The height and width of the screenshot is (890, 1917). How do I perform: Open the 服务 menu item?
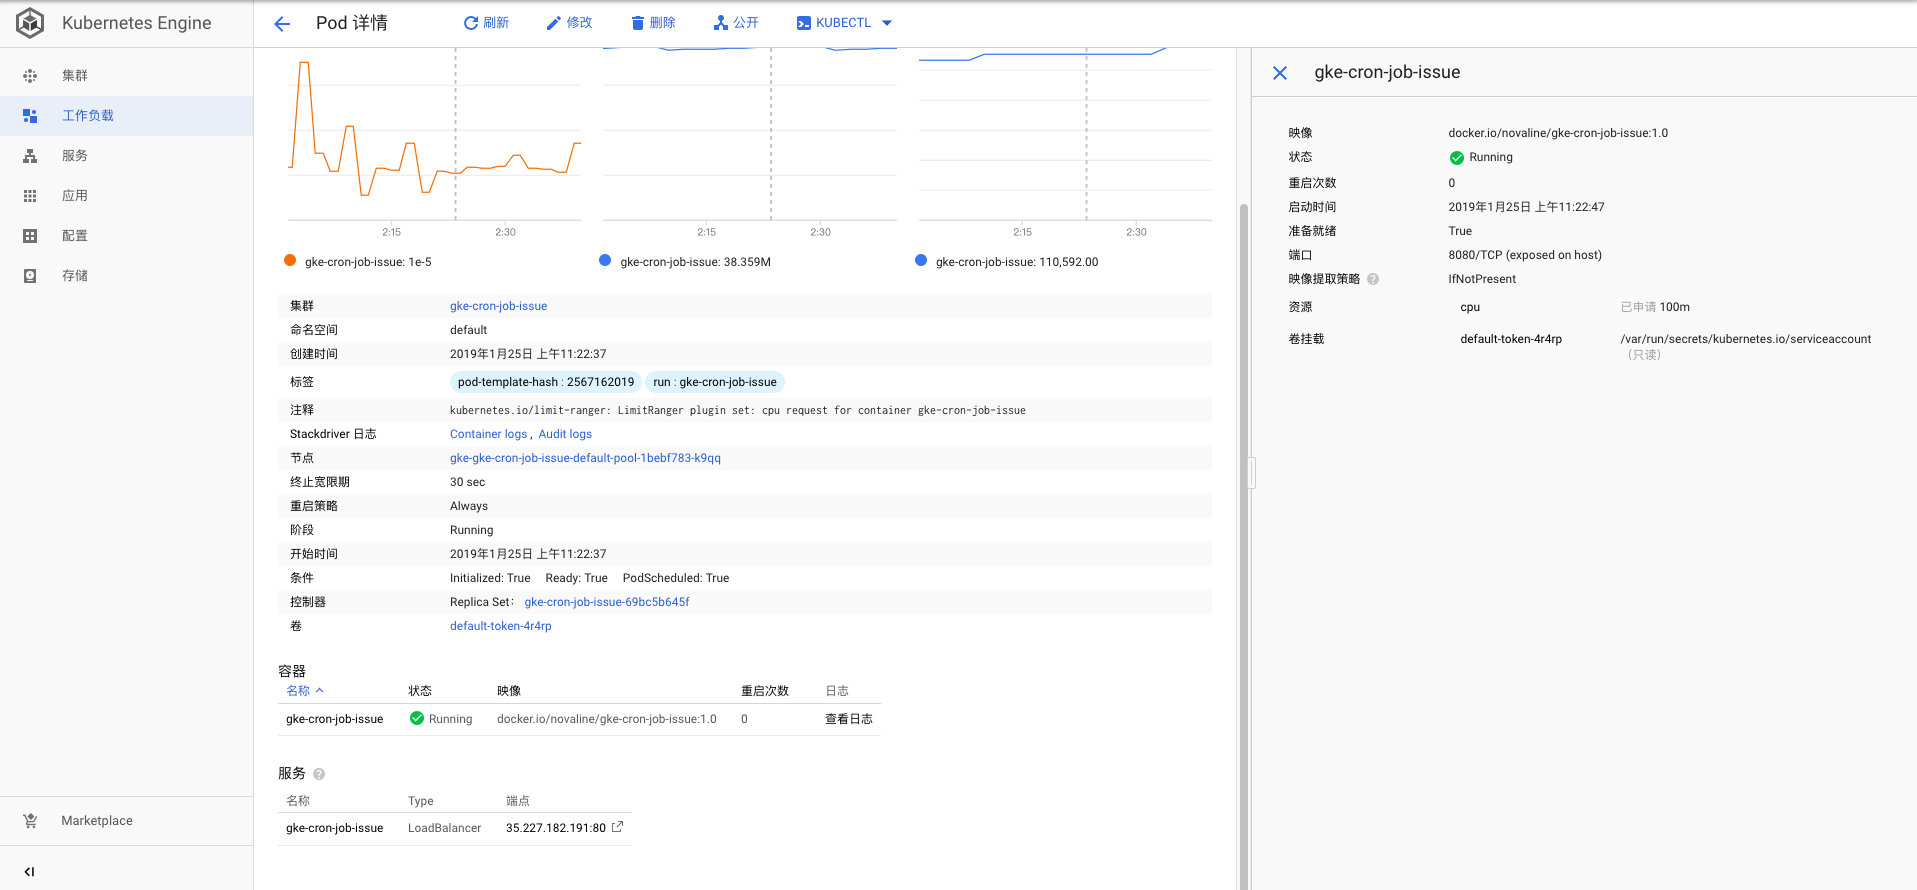[x=127, y=156]
